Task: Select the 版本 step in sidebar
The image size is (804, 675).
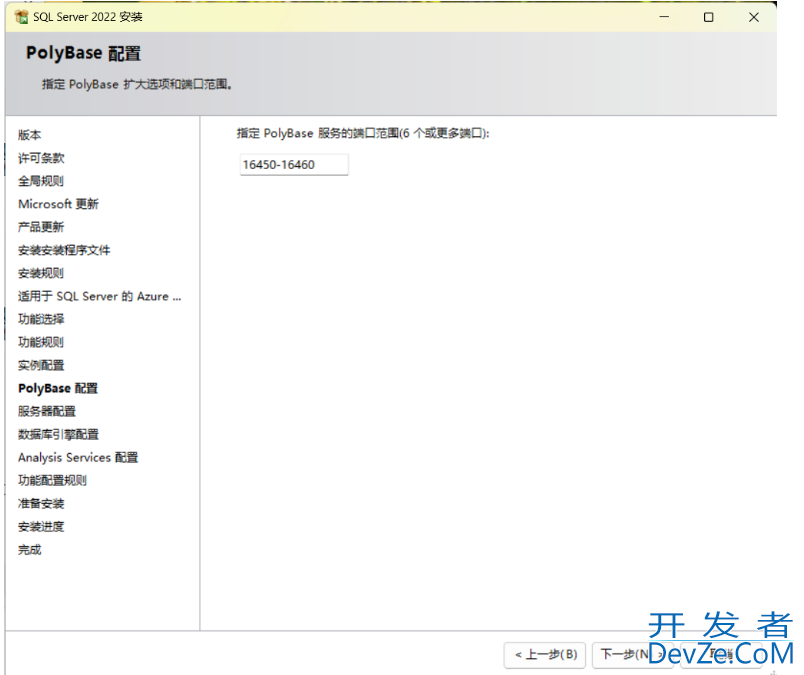Action: pyautogui.click(x=29, y=135)
